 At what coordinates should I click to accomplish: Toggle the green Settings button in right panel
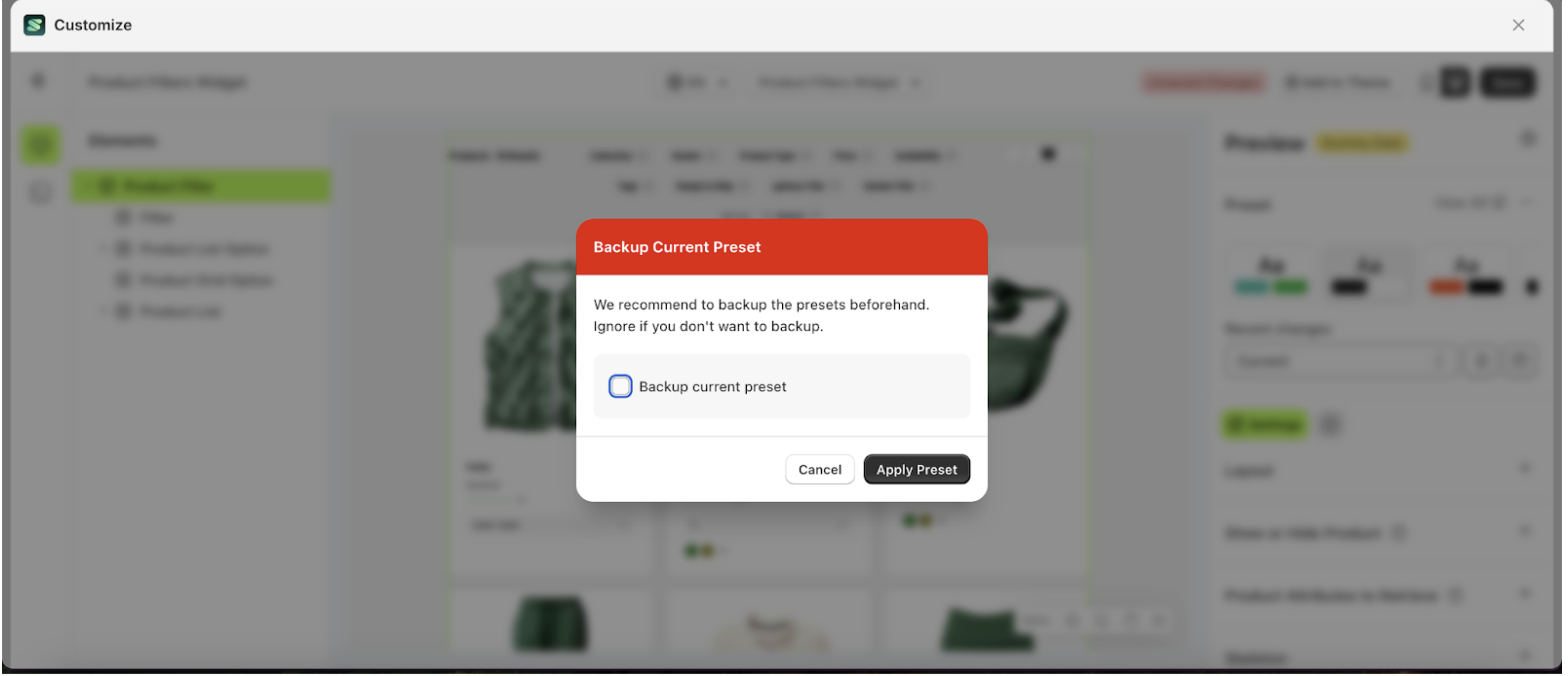[1263, 424]
